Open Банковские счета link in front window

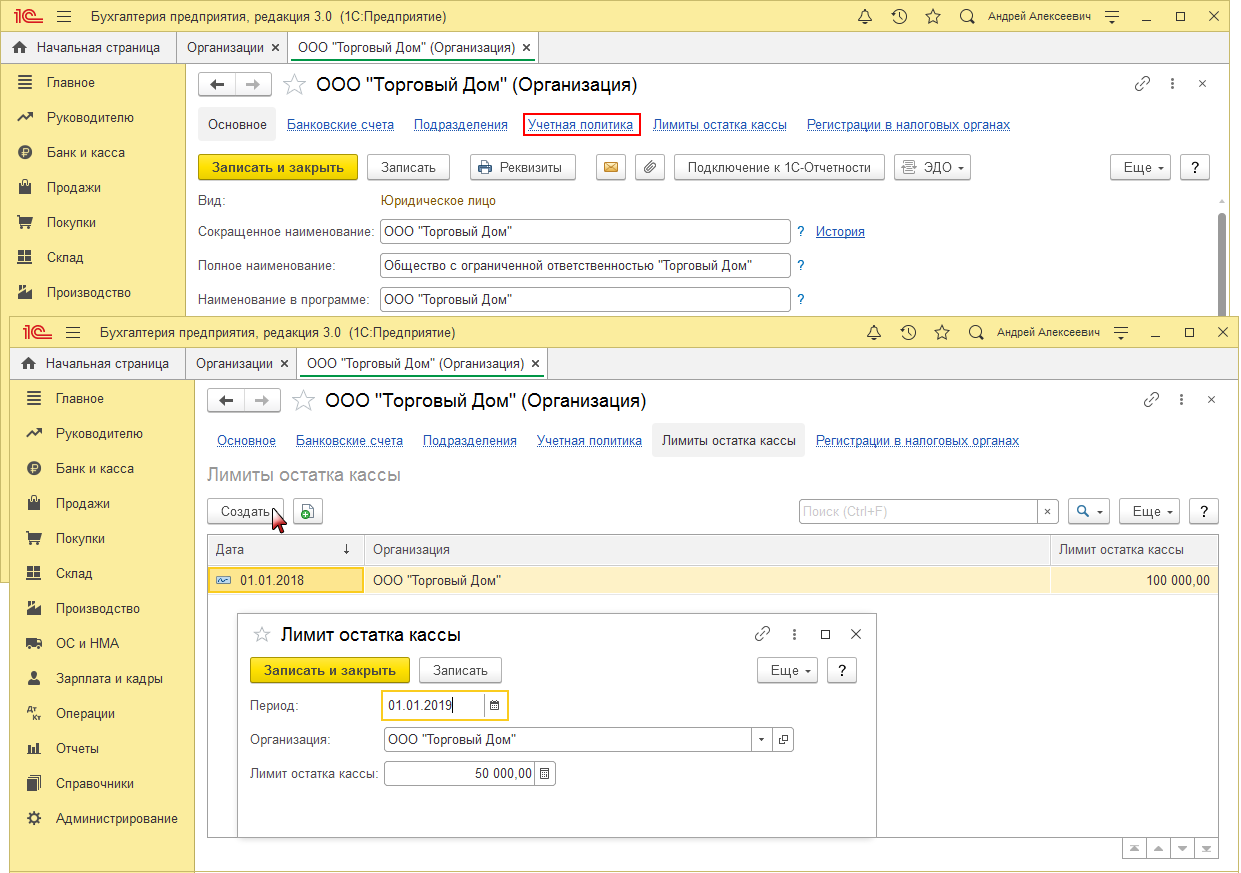coord(349,440)
